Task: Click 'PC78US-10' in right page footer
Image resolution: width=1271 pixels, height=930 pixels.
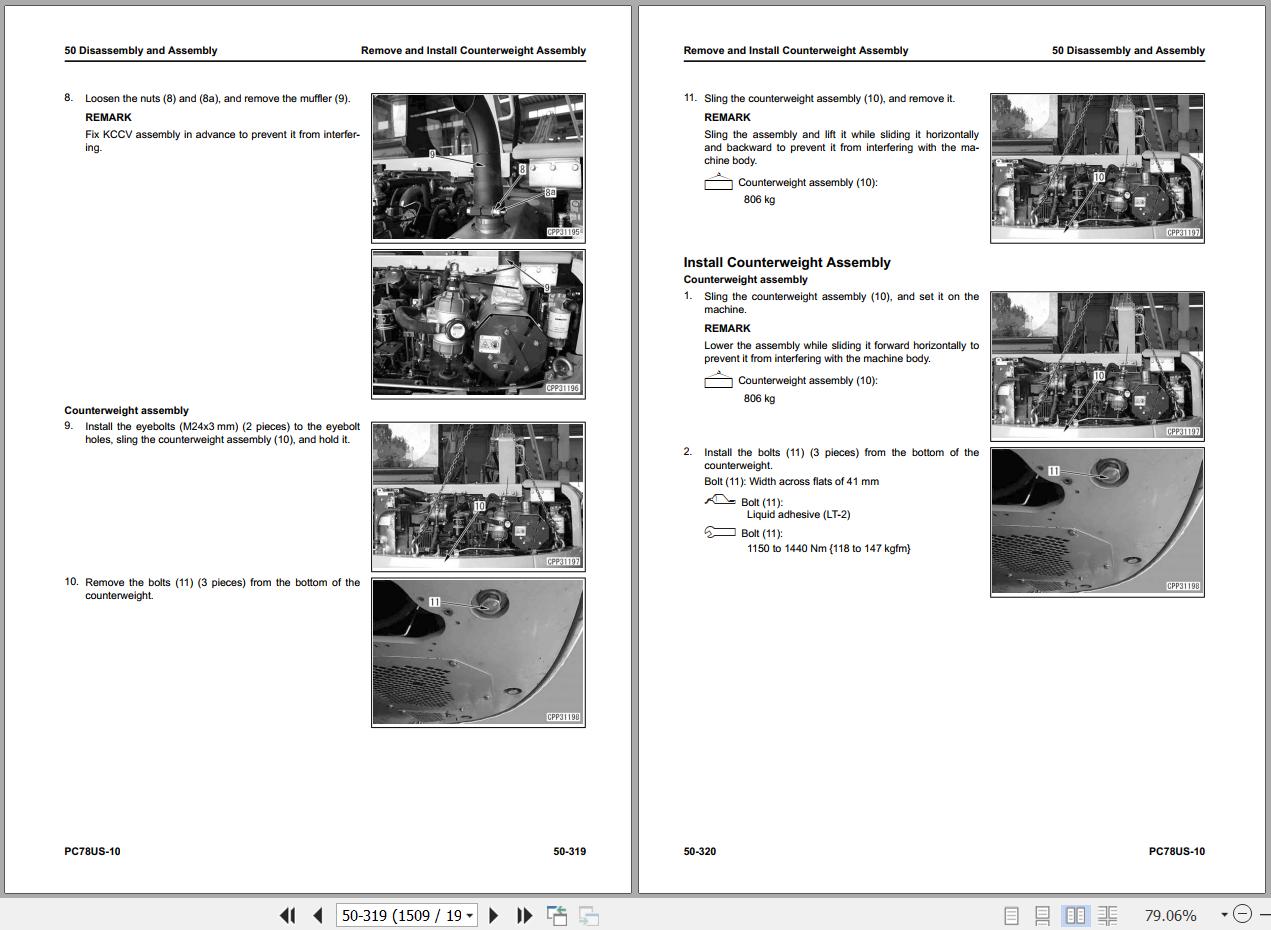Action: [x=1177, y=851]
